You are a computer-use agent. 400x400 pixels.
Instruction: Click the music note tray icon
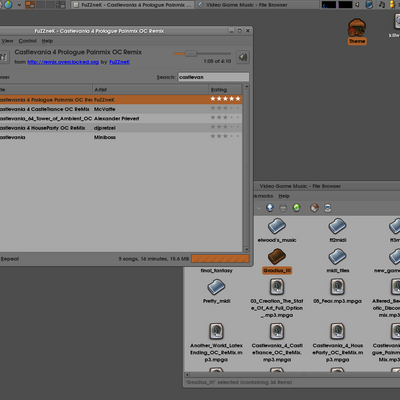point(382,5)
